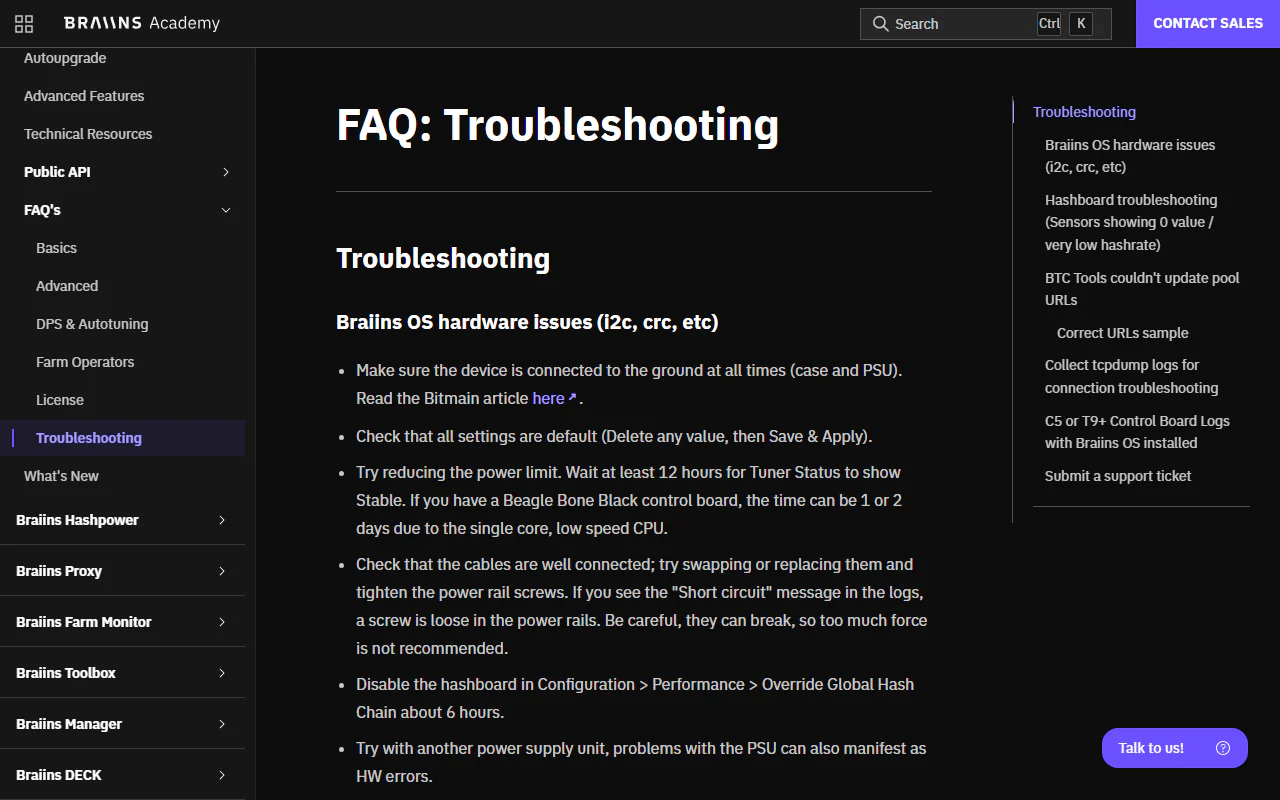Collapse the FAQ's section chevron
The width and height of the screenshot is (1280, 800).
tap(226, 210)
